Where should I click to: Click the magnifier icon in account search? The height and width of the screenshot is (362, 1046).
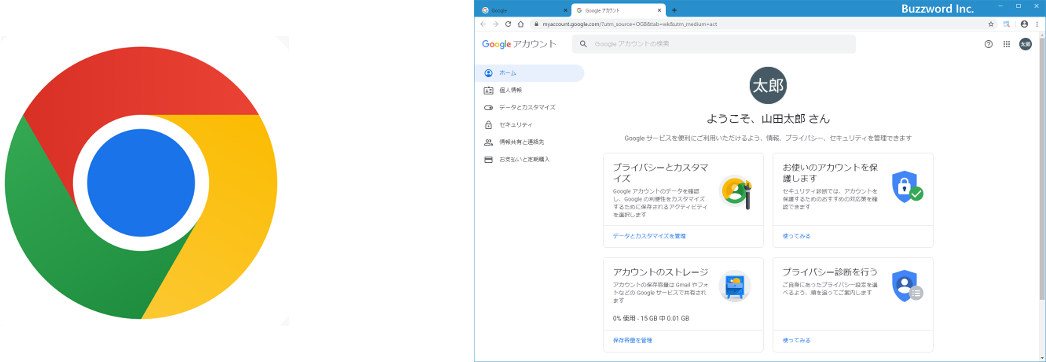(x=584, y=44)
